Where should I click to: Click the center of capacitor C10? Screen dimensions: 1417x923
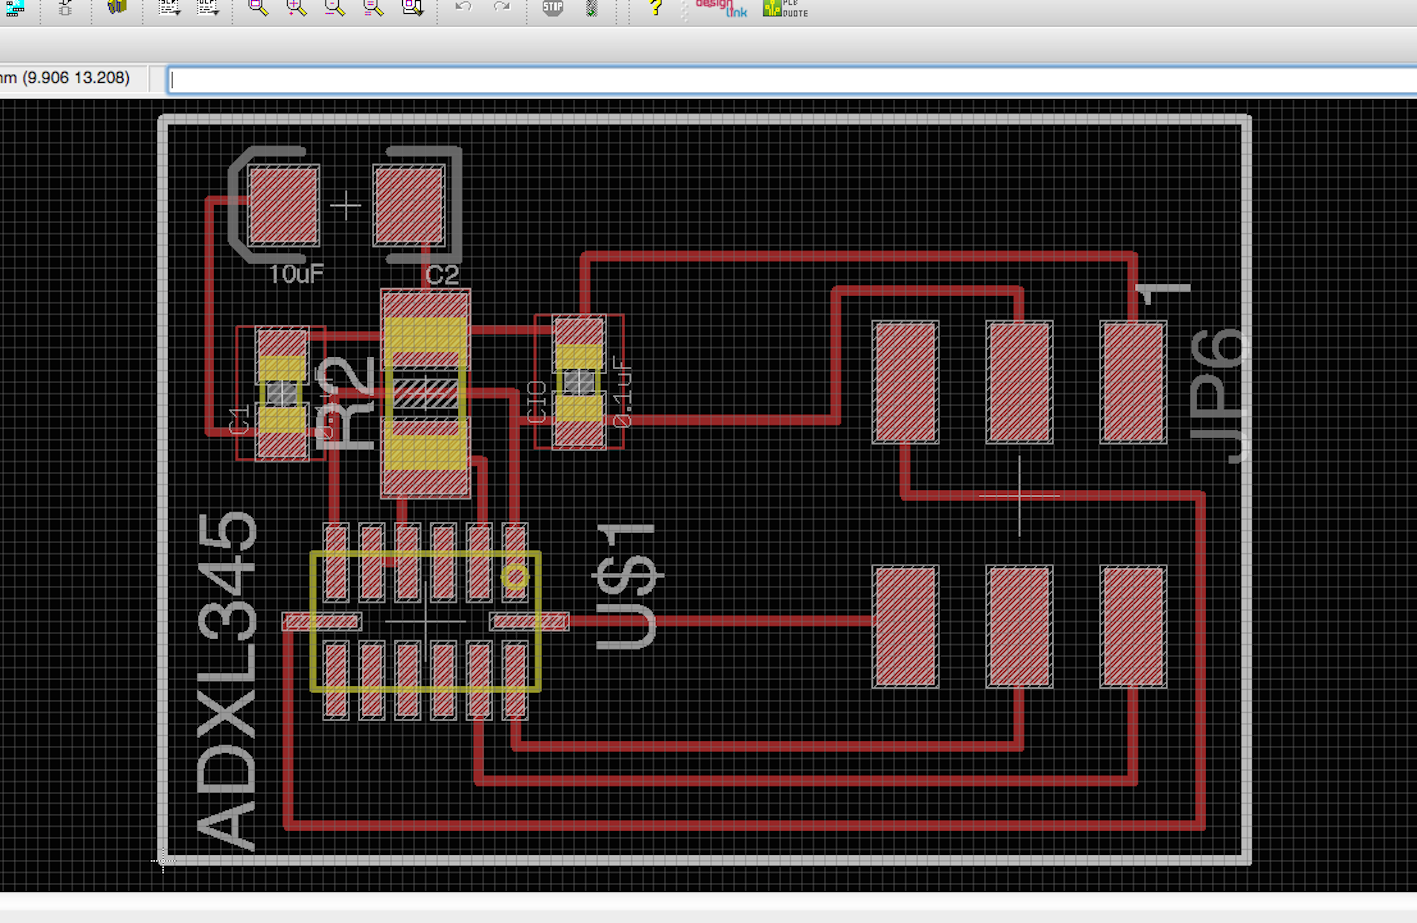point(578,382)
